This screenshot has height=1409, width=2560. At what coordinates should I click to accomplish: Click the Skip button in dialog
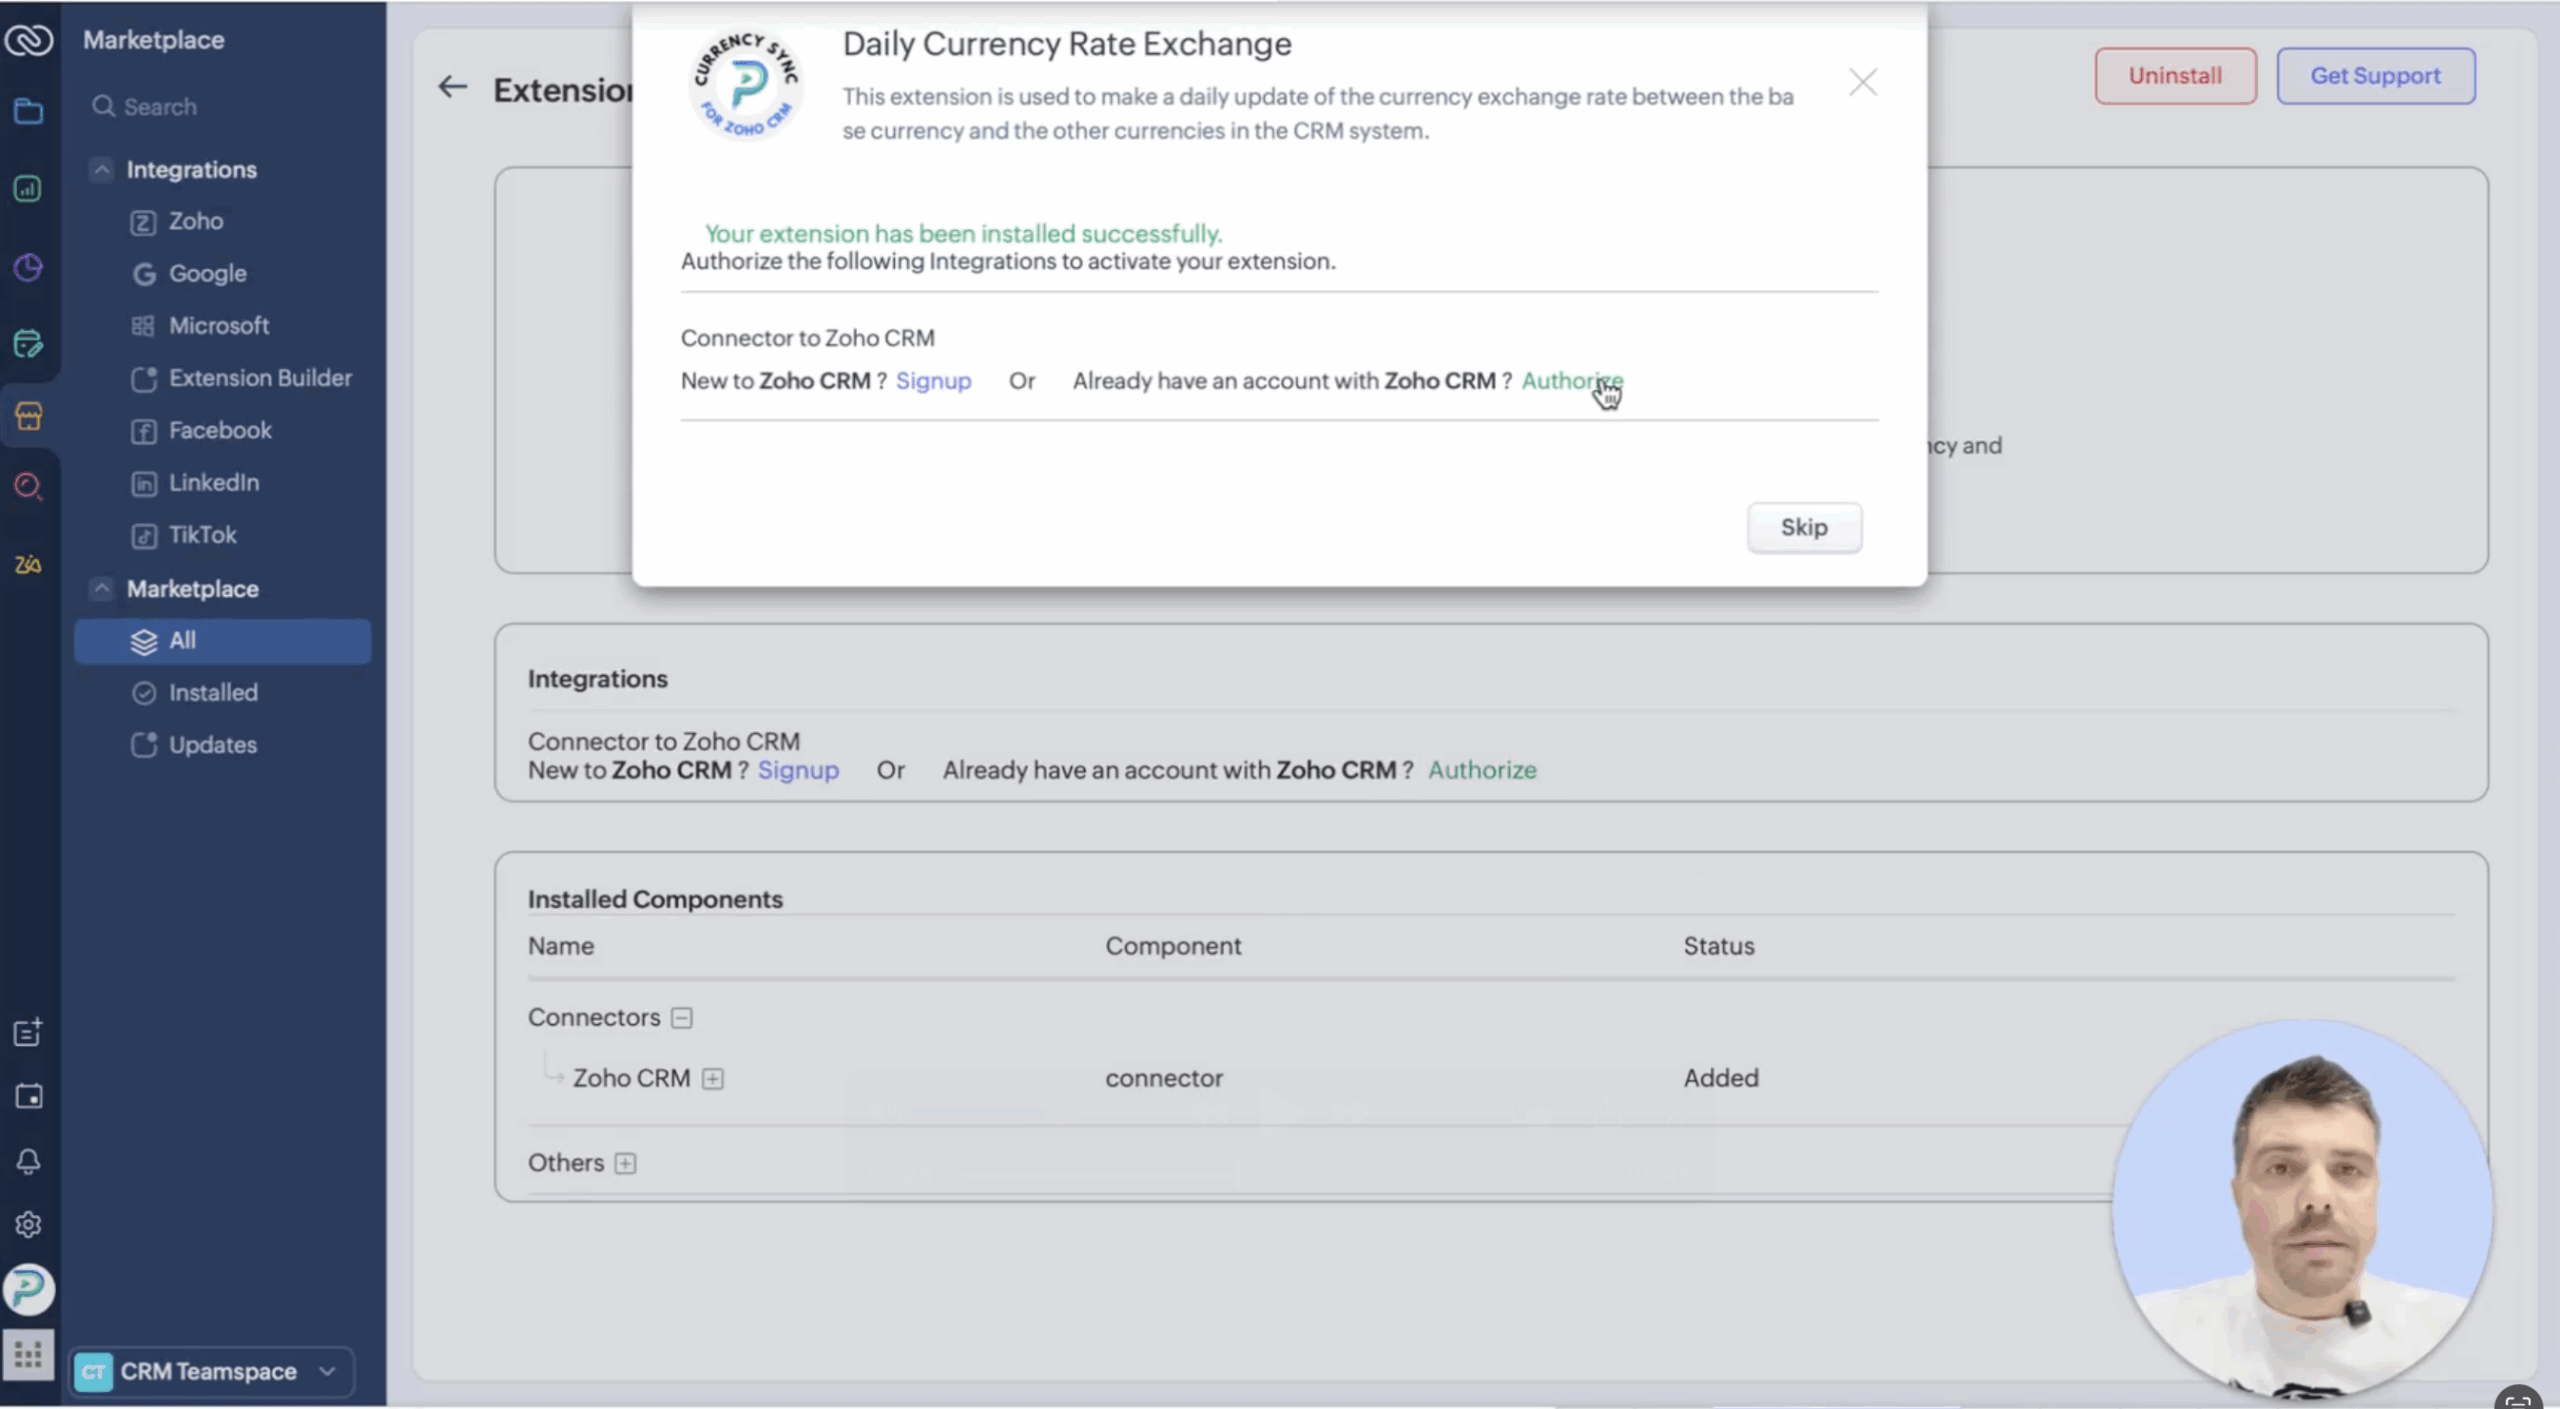tap(1803, 527)
